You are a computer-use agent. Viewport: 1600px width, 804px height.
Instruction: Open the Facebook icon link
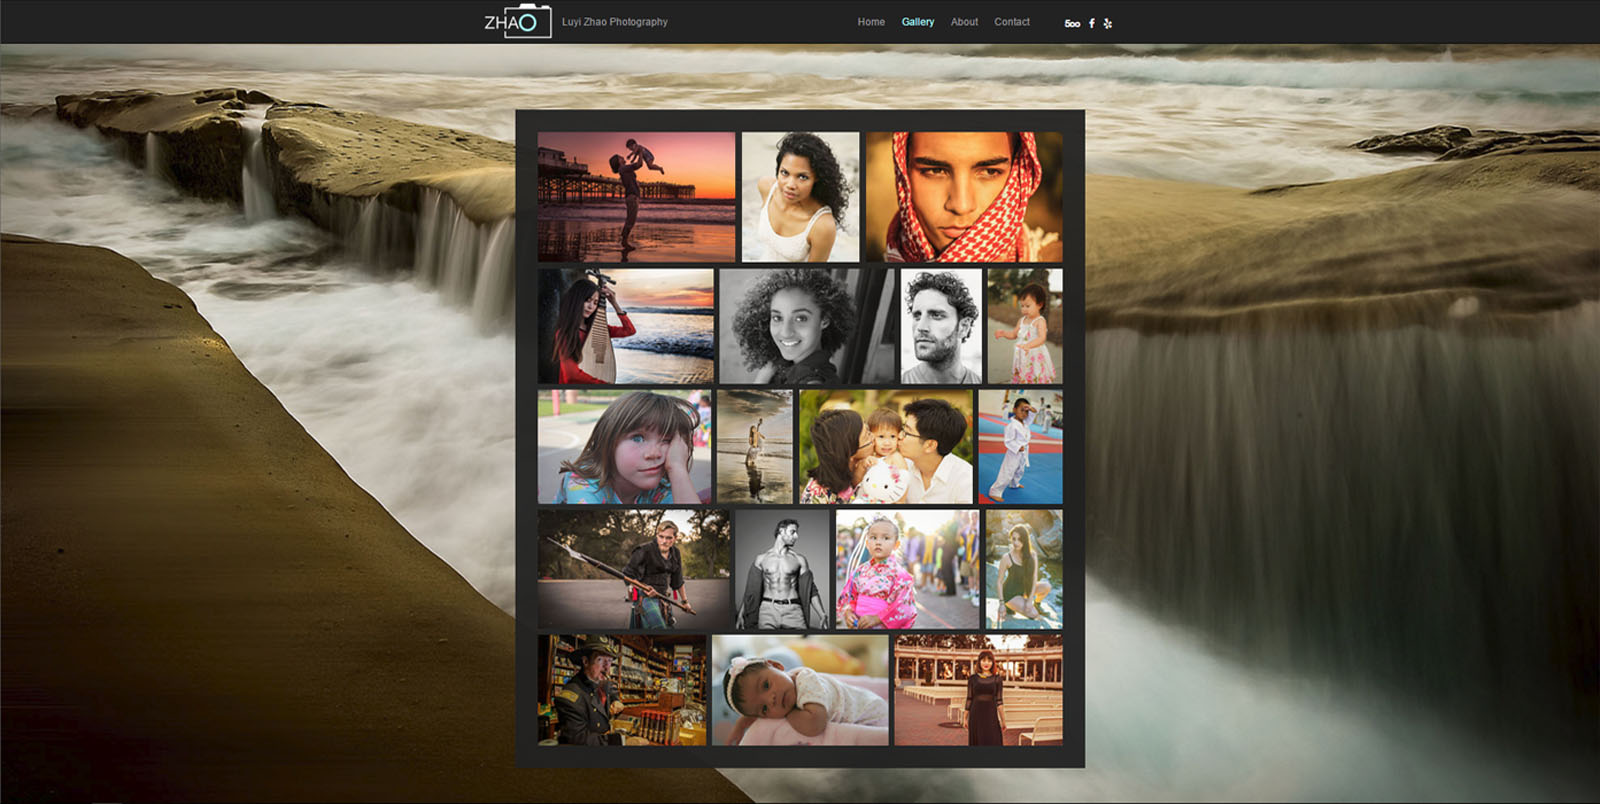point(1091,23)
